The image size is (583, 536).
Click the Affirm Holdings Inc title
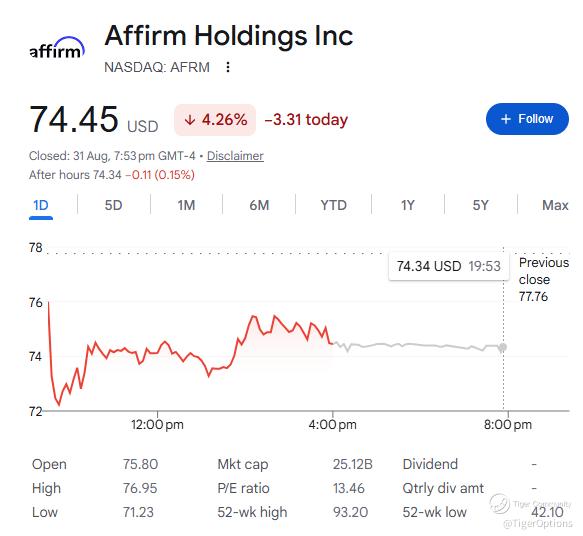tap(229, 36)
